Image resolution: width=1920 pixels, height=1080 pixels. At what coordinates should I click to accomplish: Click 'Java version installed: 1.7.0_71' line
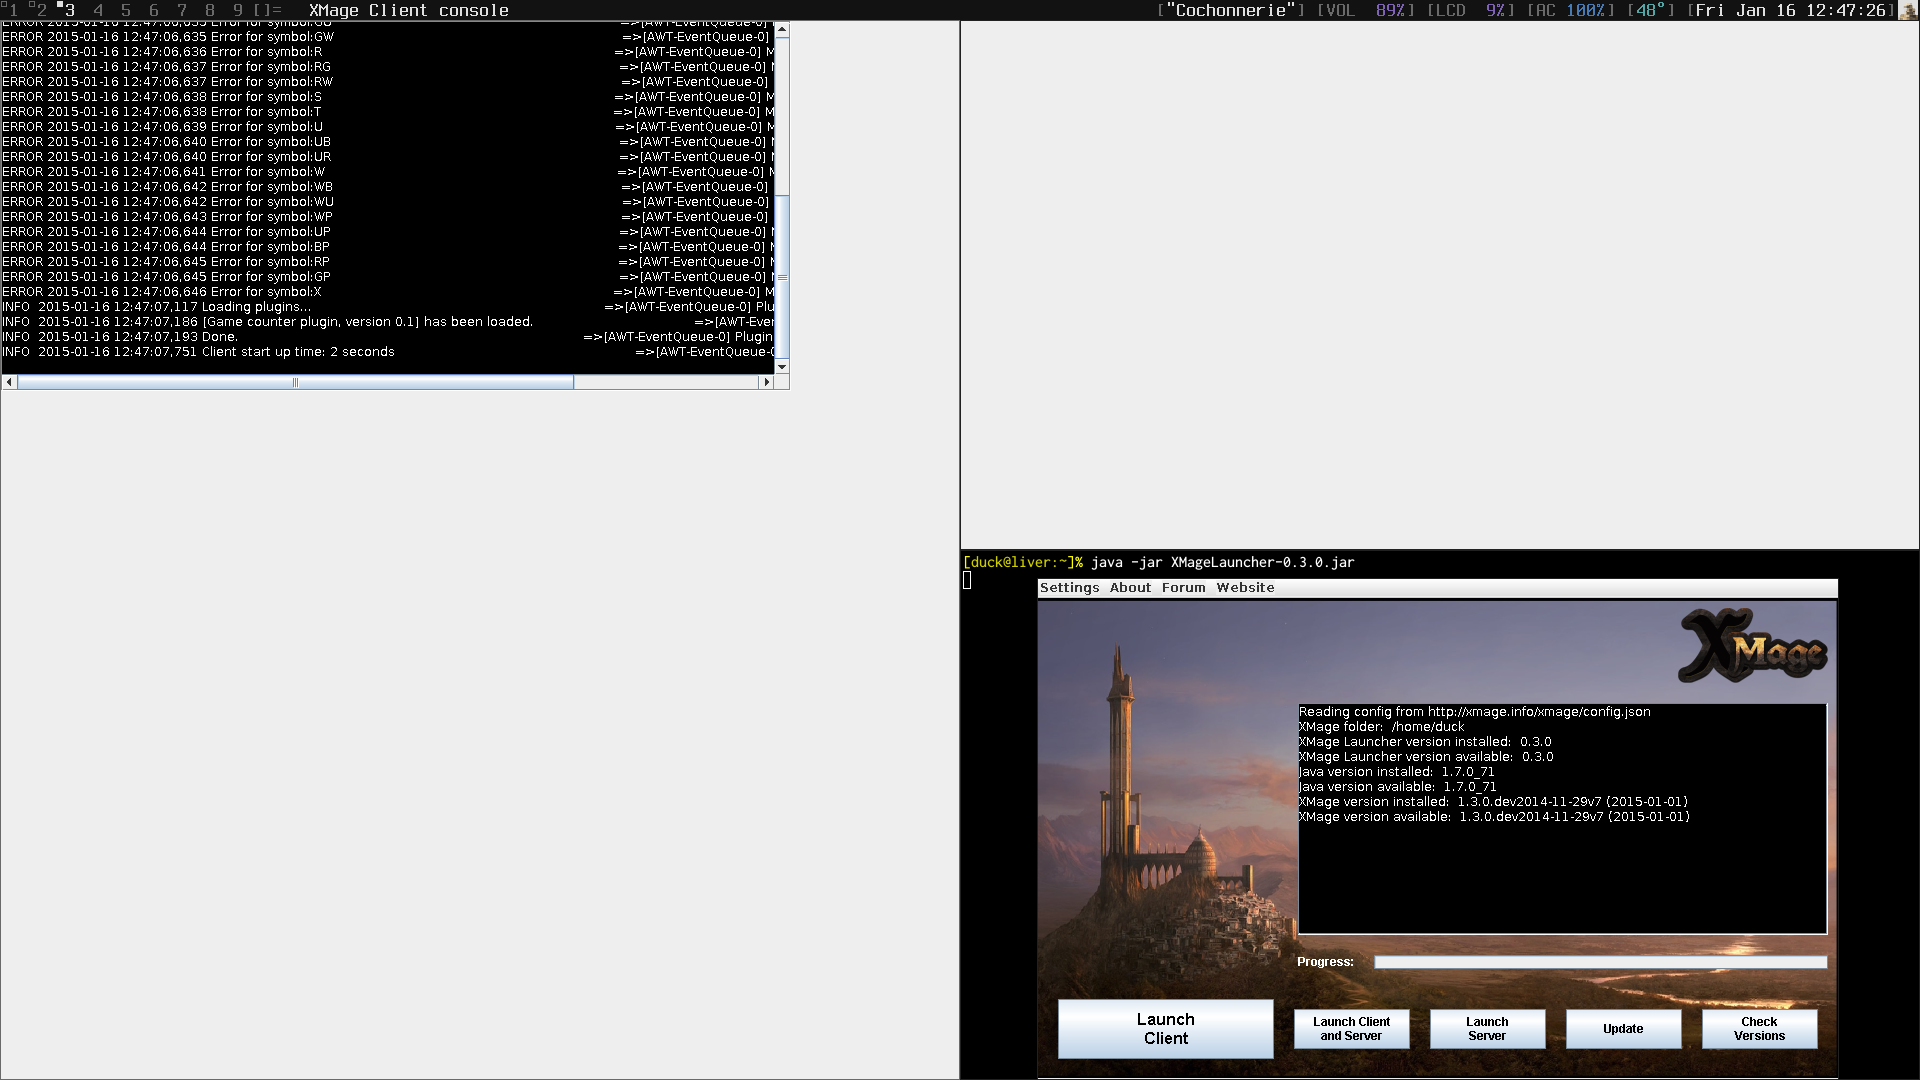pyautogui.click(x=1396, y=772)
